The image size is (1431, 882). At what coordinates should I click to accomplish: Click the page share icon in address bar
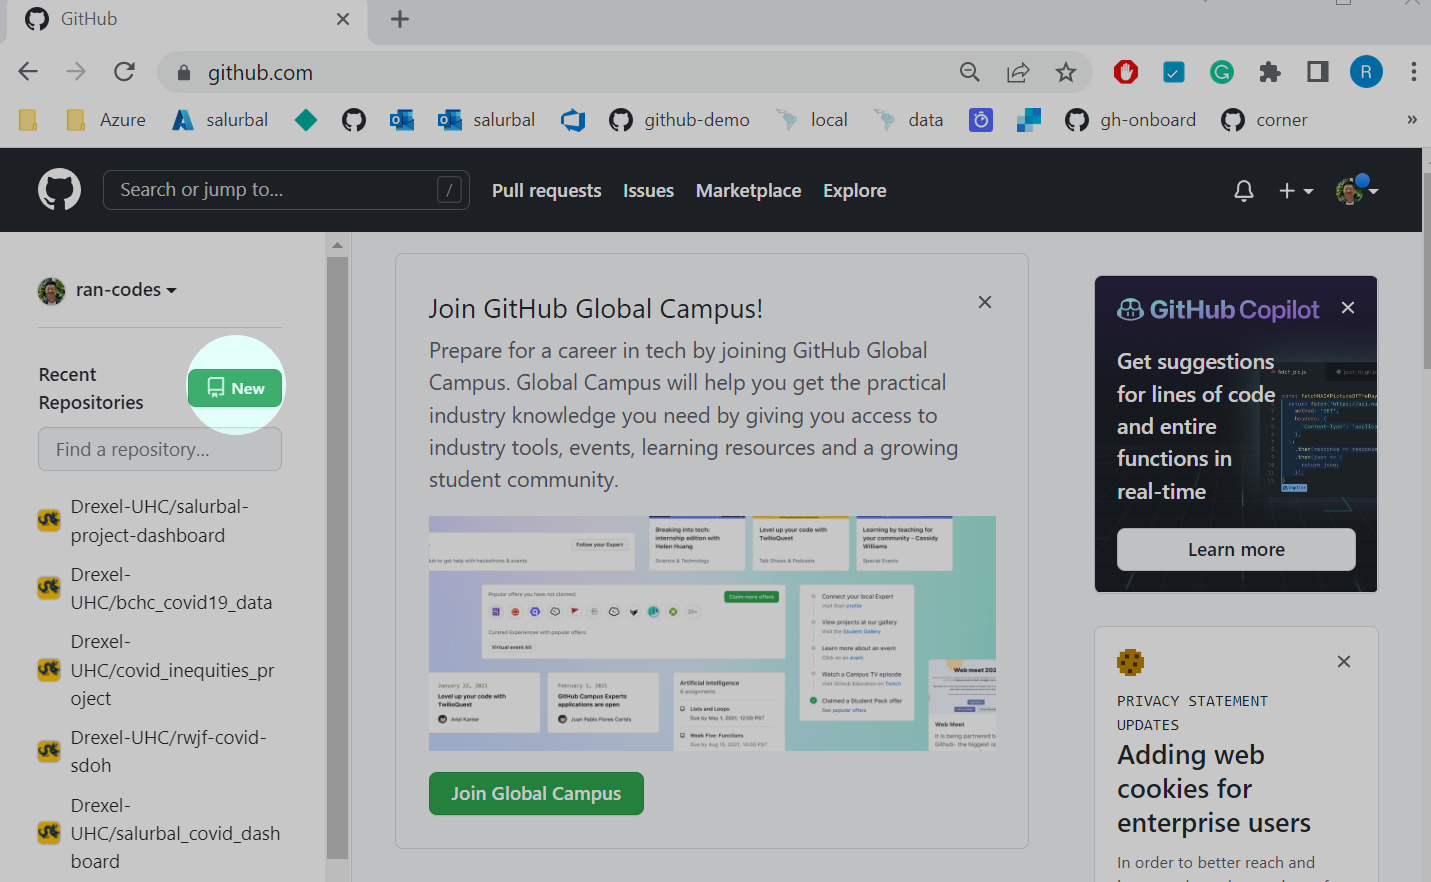coord(1018,72)
